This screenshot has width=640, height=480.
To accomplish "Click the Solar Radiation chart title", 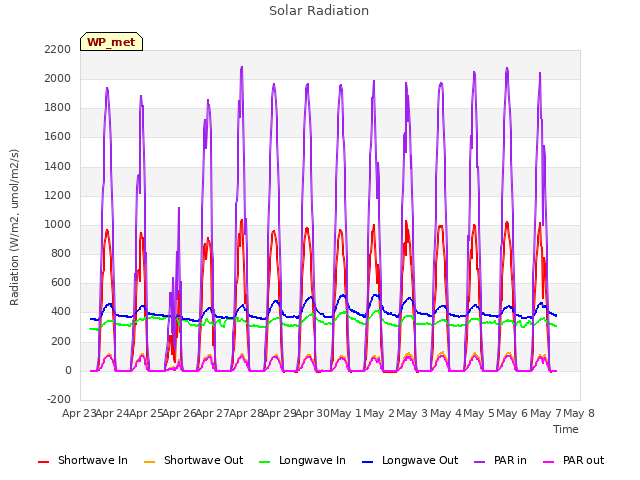I will tap(319, 11).
